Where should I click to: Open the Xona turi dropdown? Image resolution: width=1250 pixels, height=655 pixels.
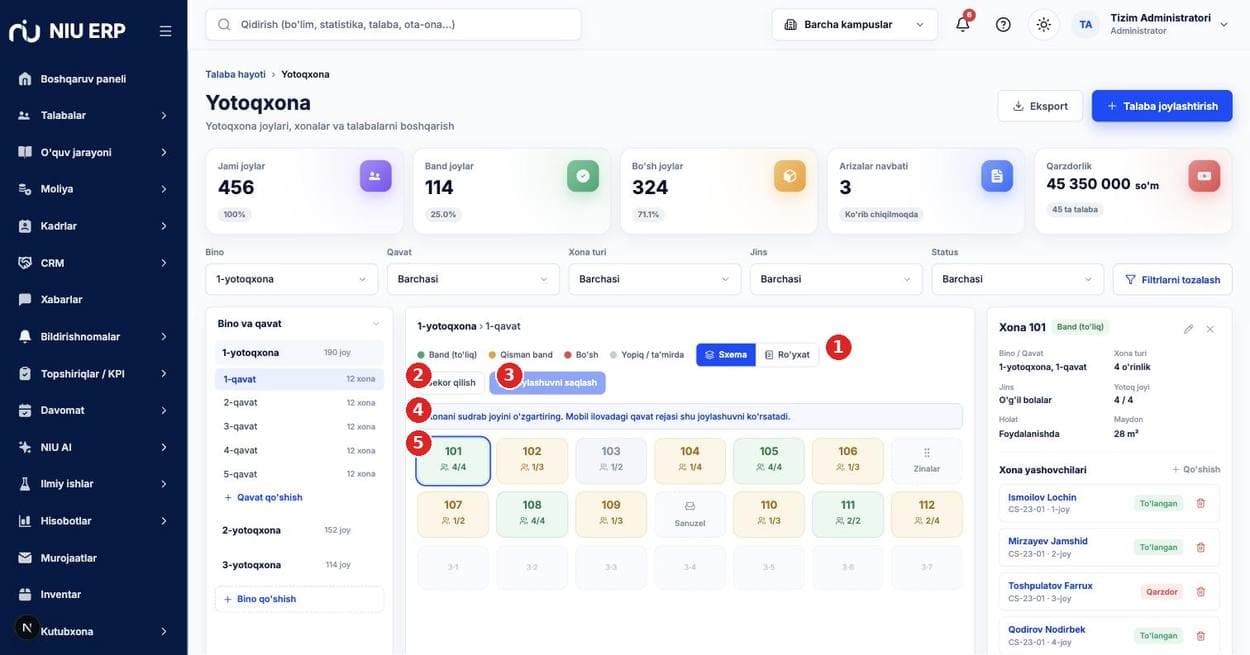point(655,279)
